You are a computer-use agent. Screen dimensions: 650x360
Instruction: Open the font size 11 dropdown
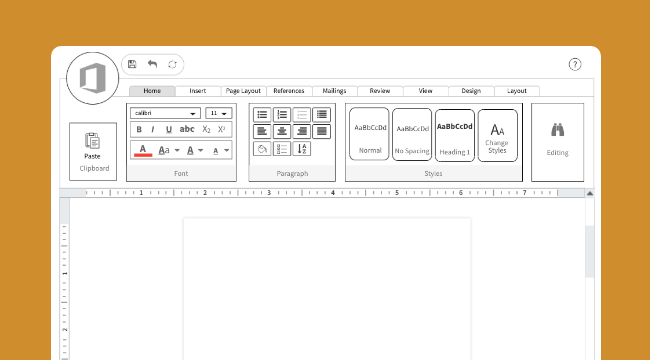click(219, 113)
